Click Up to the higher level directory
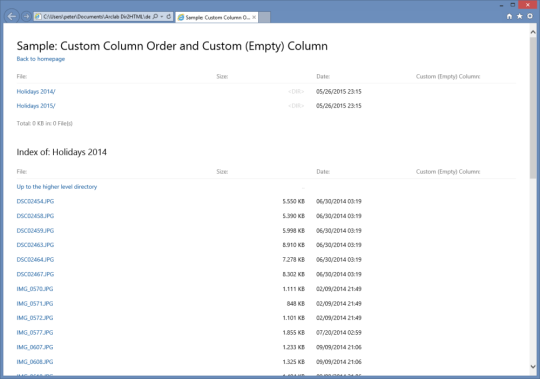The image size is (540, 379). [57, 187]
